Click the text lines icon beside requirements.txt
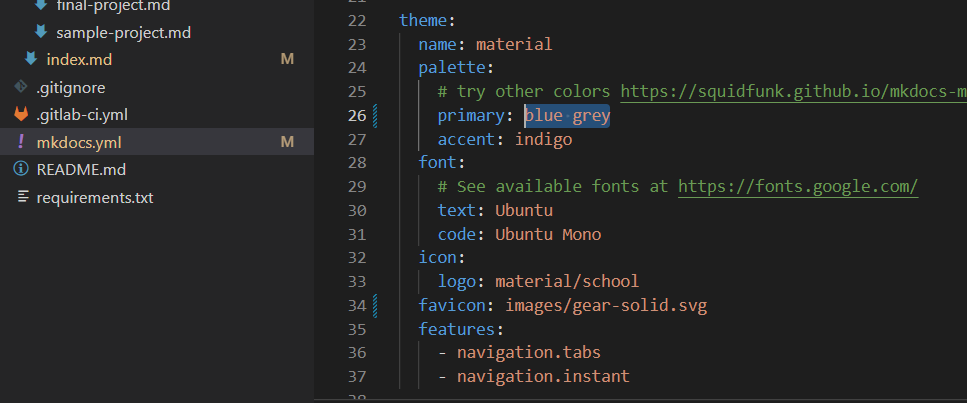 23,197
